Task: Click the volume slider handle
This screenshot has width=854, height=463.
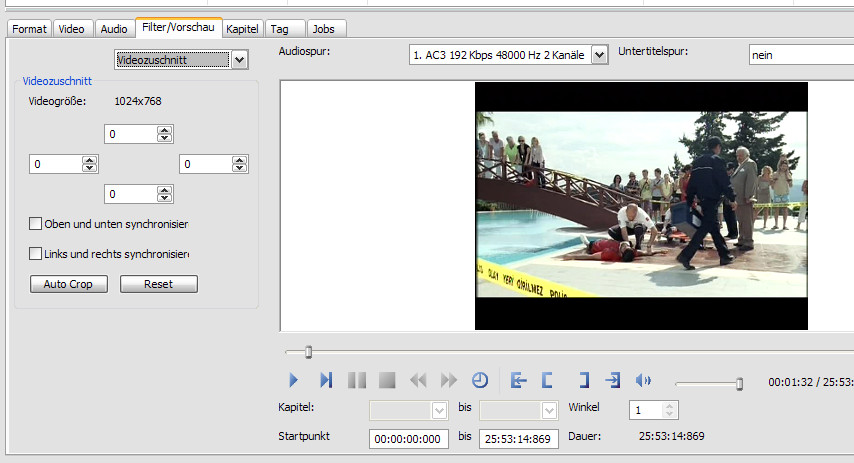Action: point(739,384)
